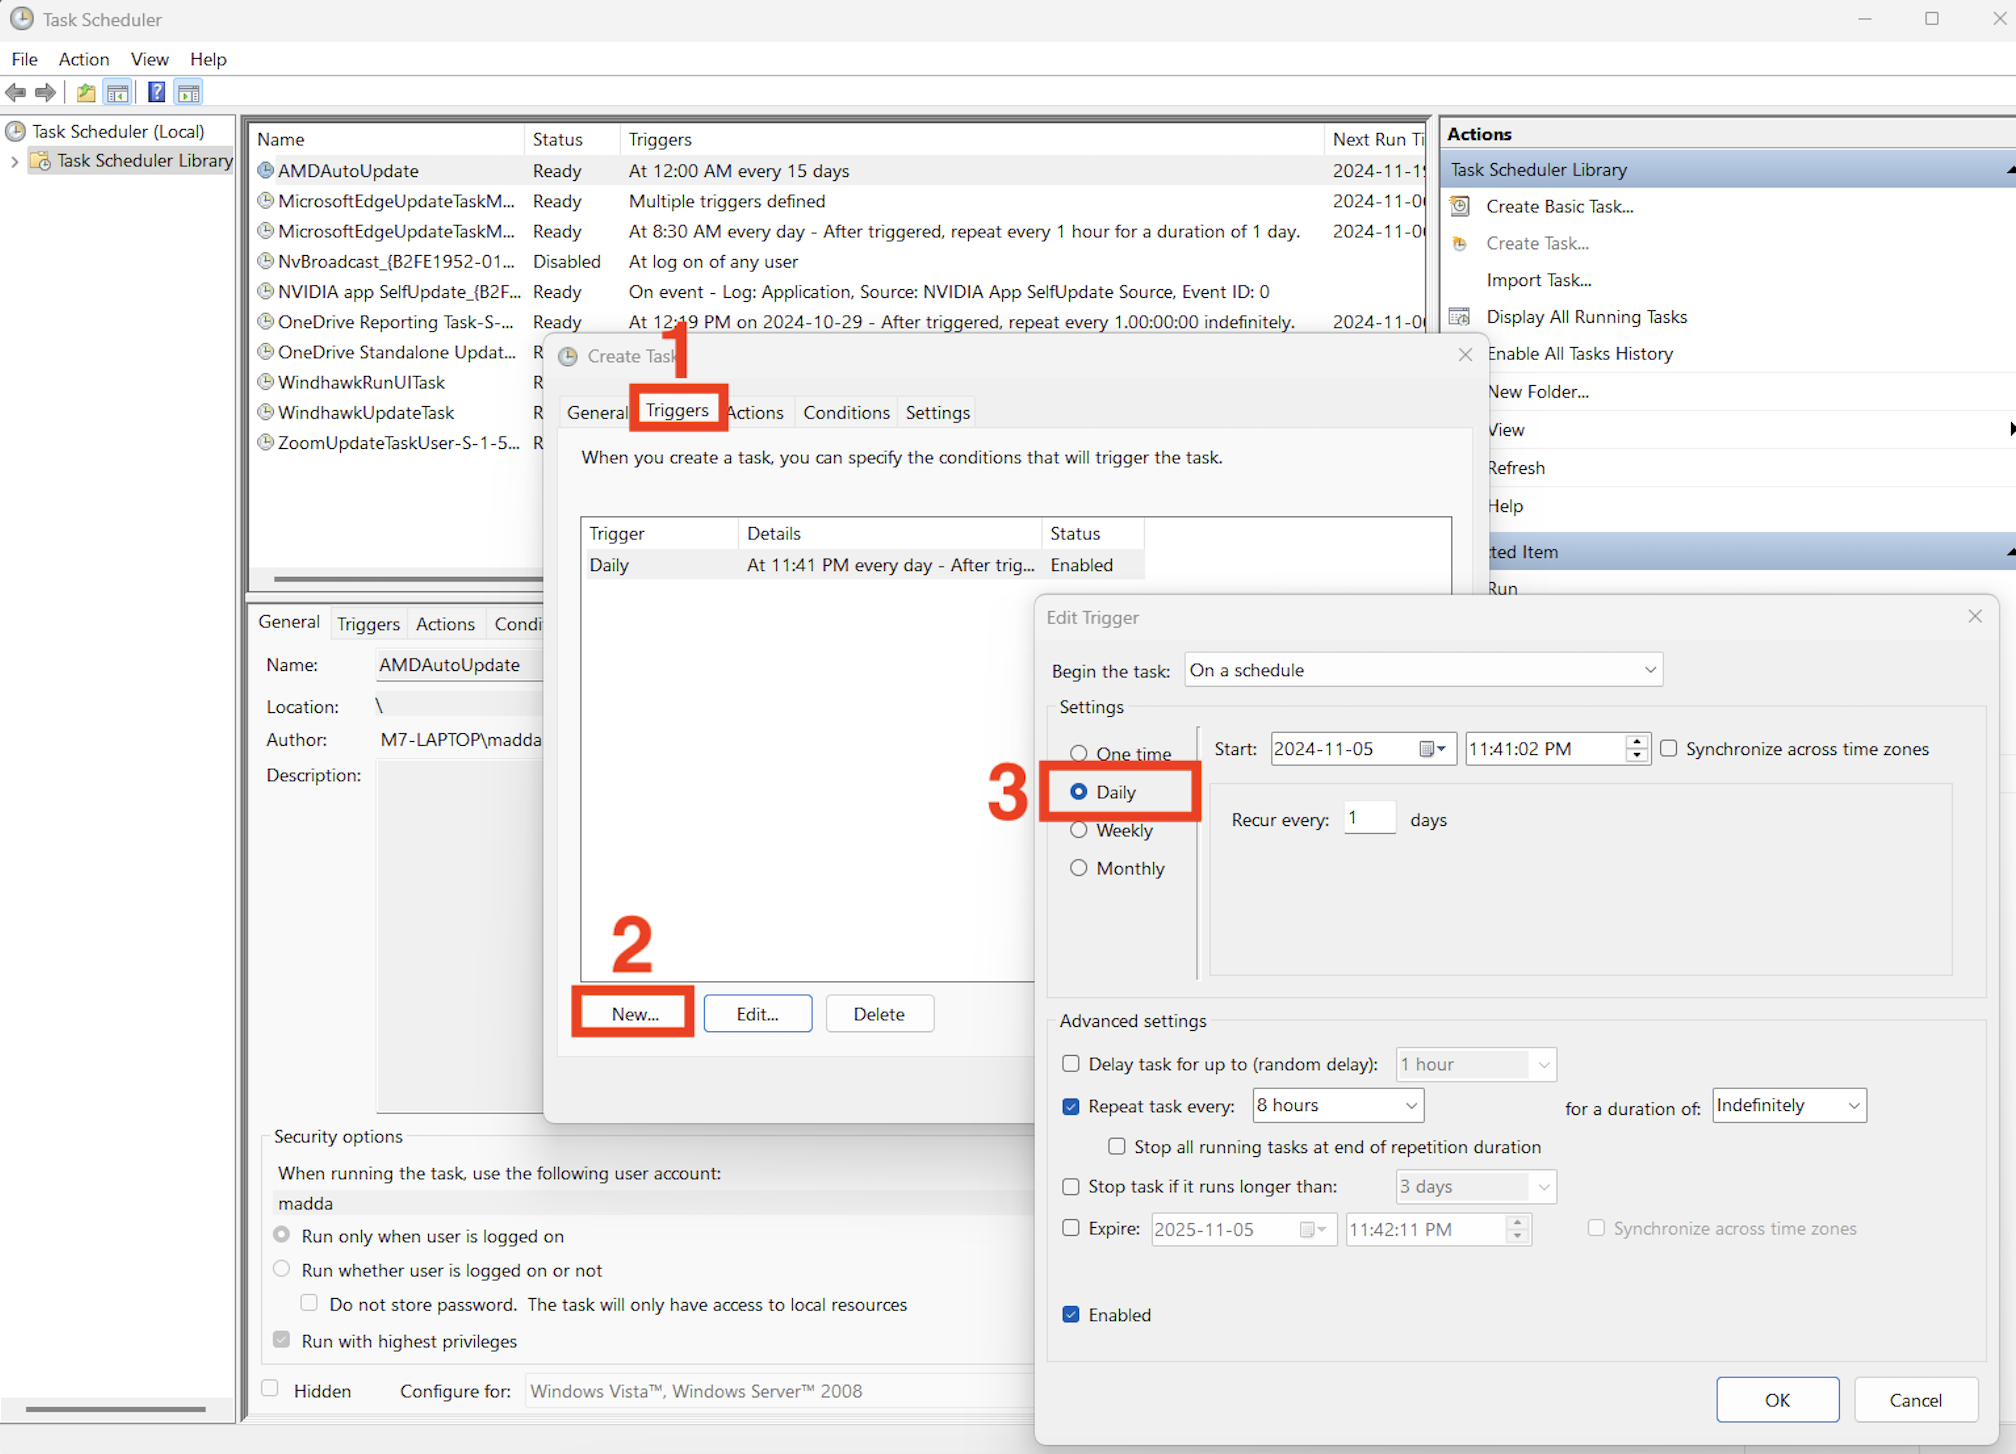Click the Forward arrow toolbar icon
This screenshot has height=1454, width=2016.
pyautogui.click(x=46, y=93)
